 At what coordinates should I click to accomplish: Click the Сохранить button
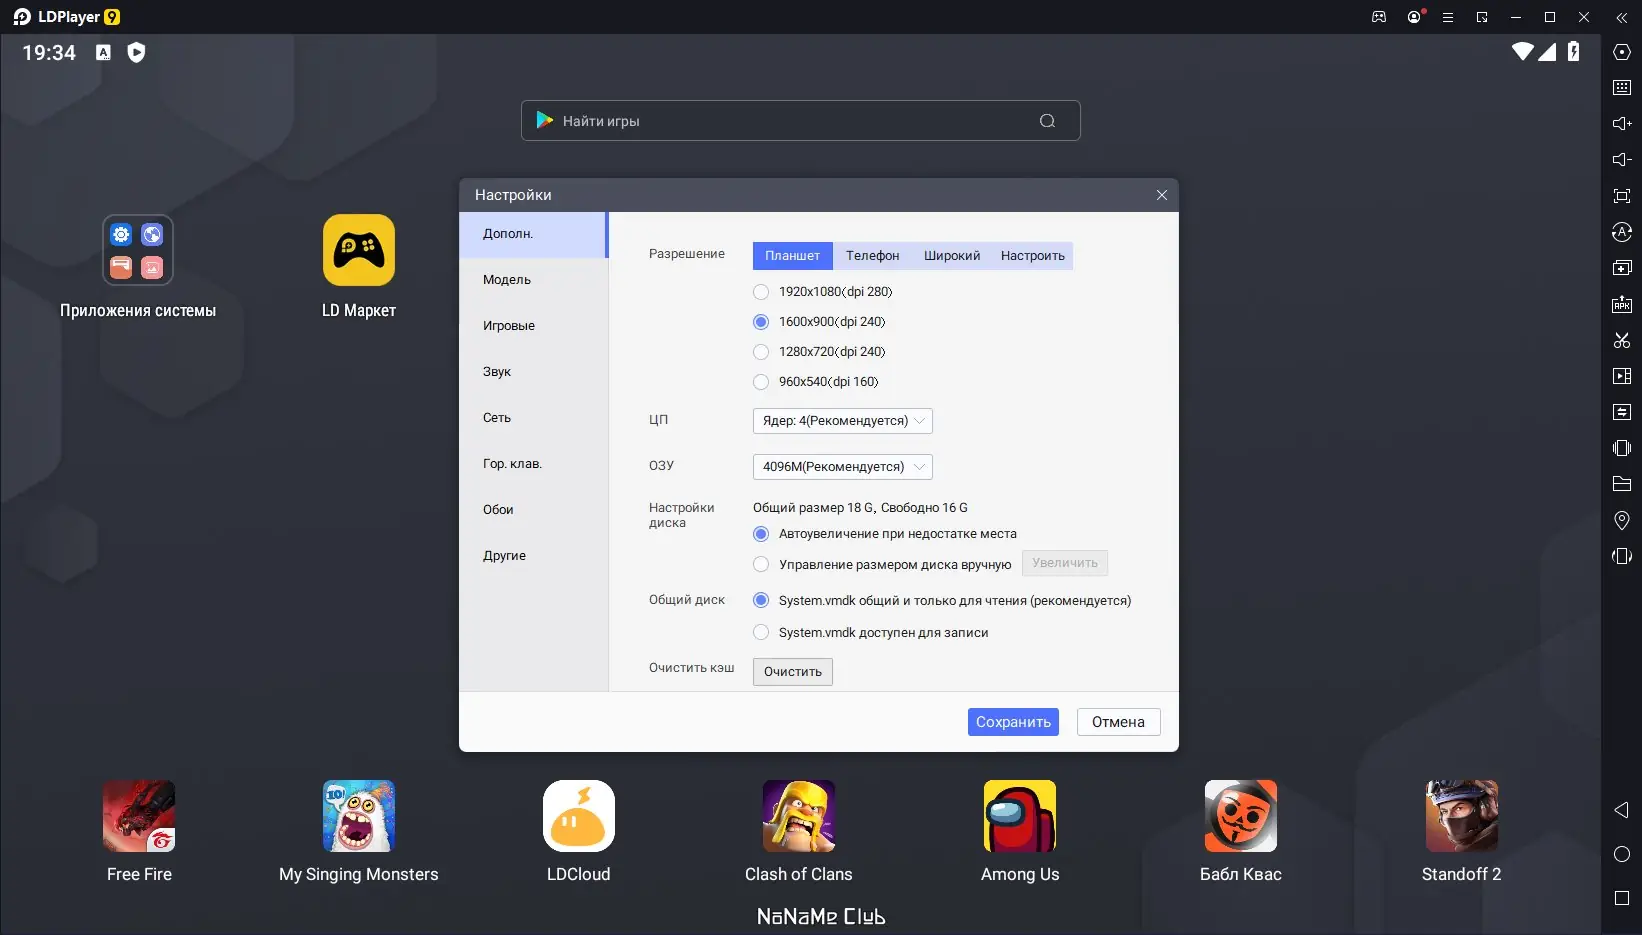click(x=1013, y=722)
